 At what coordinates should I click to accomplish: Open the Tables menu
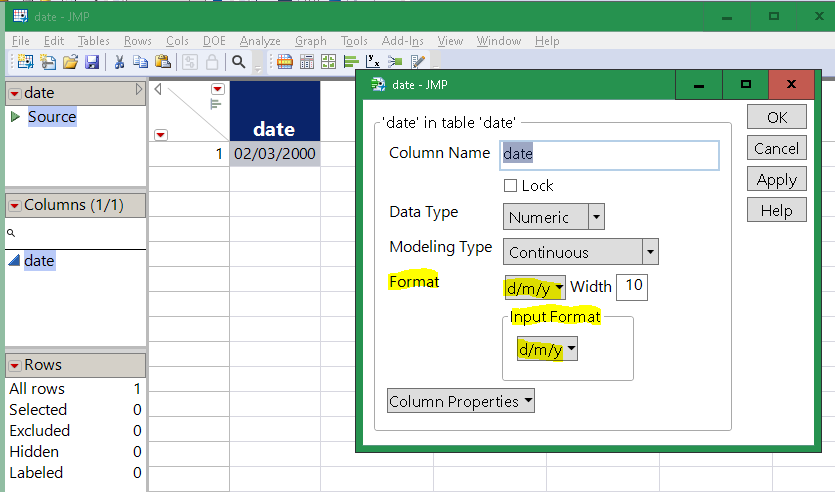[x=94, y=41]
